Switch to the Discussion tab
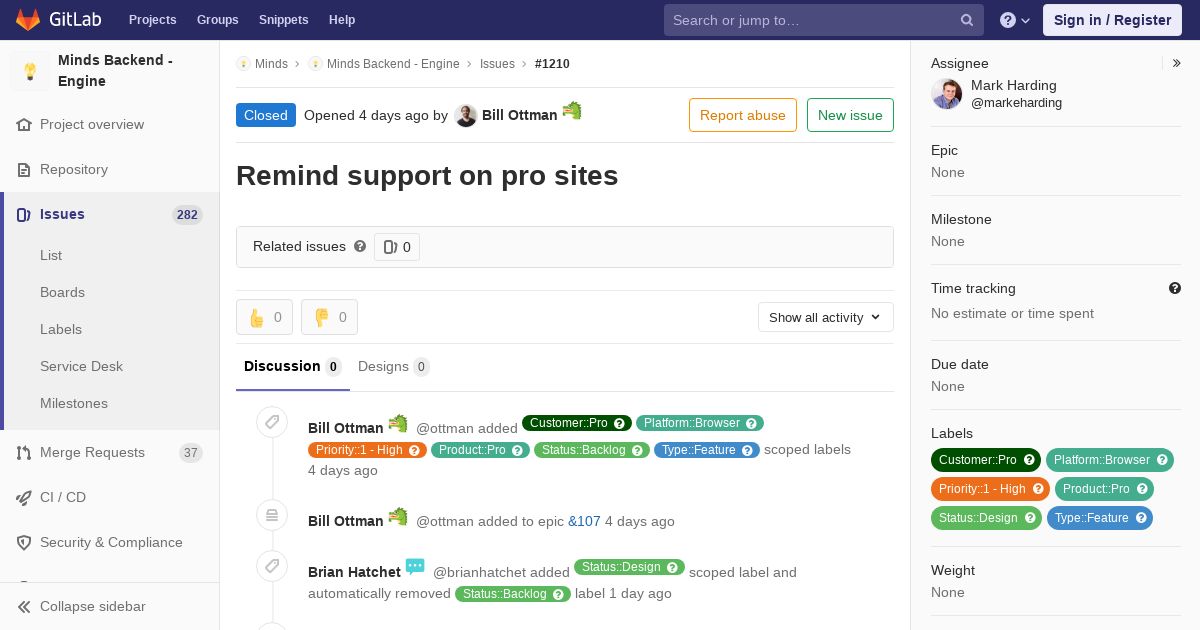Screen dimensions: 1200x630 tap(293, 367)
